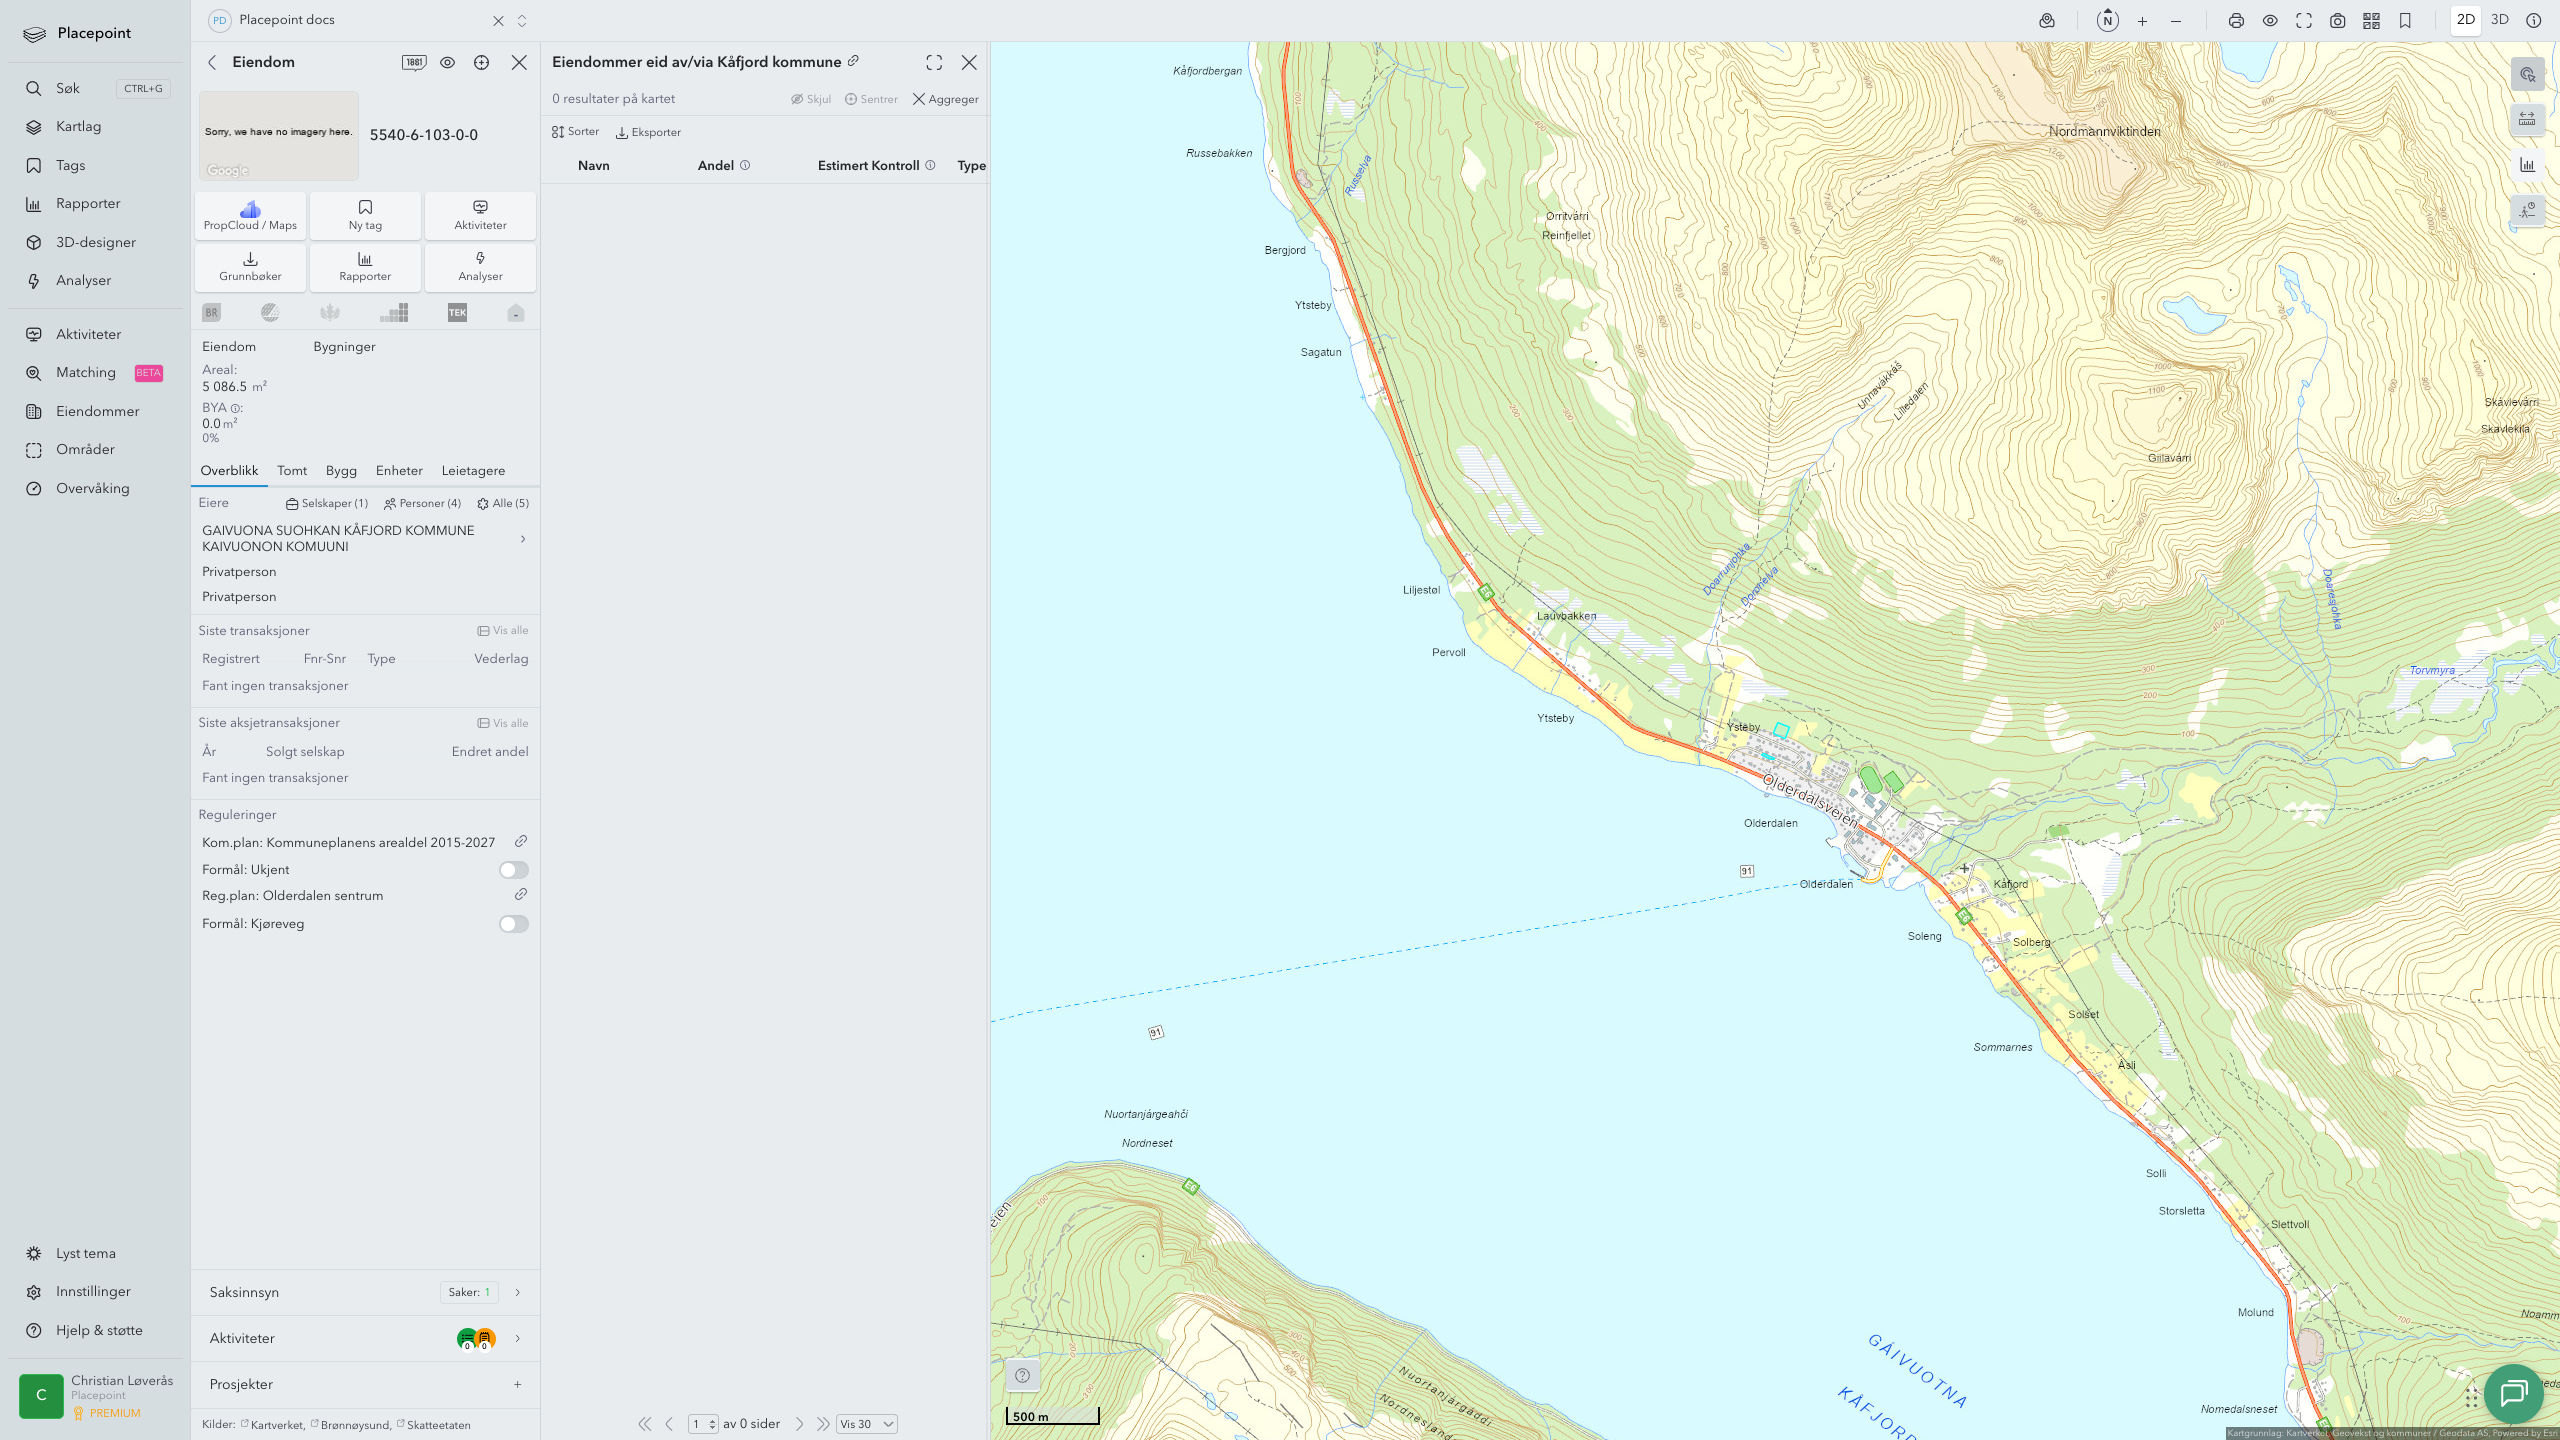2560x1440 pixels.
Task: Toggle the Formål: Kjøreveg regulation switch
Action: click(x=514, y=924)
